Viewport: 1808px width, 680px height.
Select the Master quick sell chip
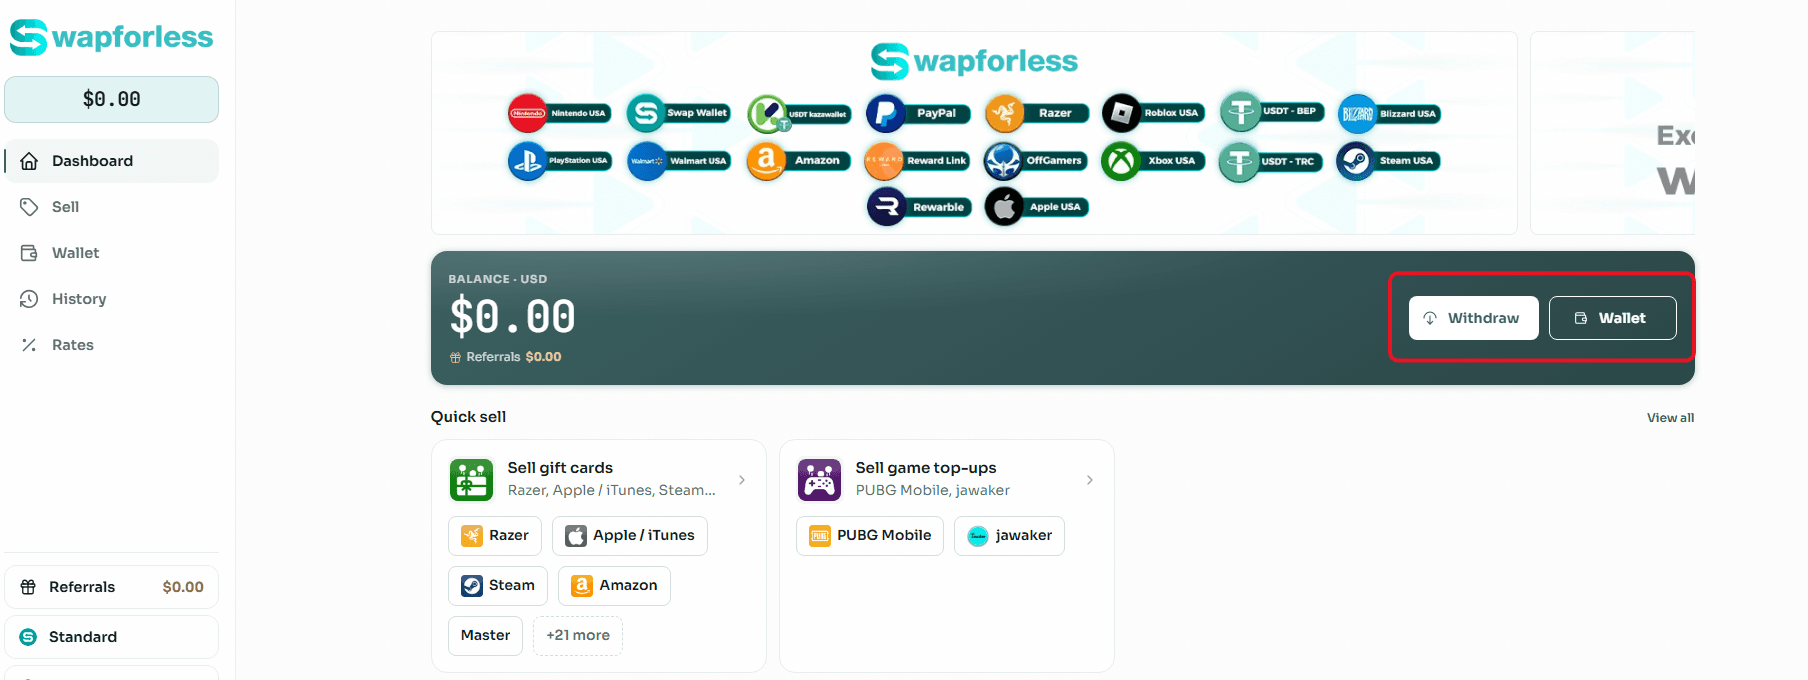(x=485, y=636)
